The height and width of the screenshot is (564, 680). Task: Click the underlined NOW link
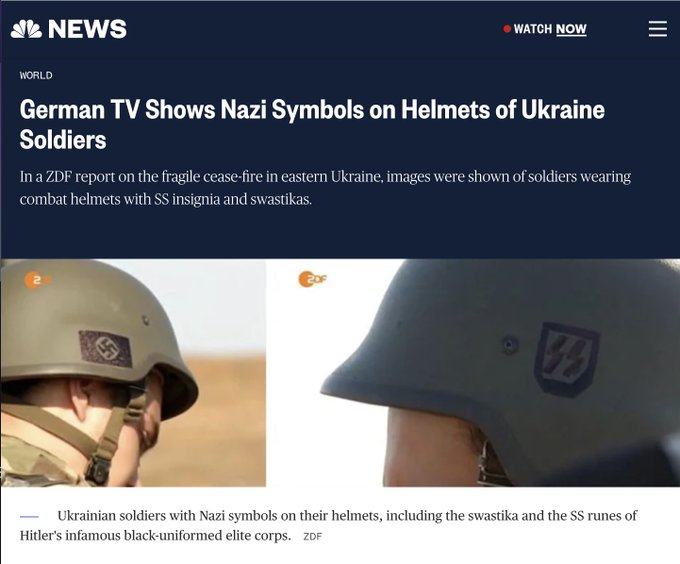click(x=571, y=29)
